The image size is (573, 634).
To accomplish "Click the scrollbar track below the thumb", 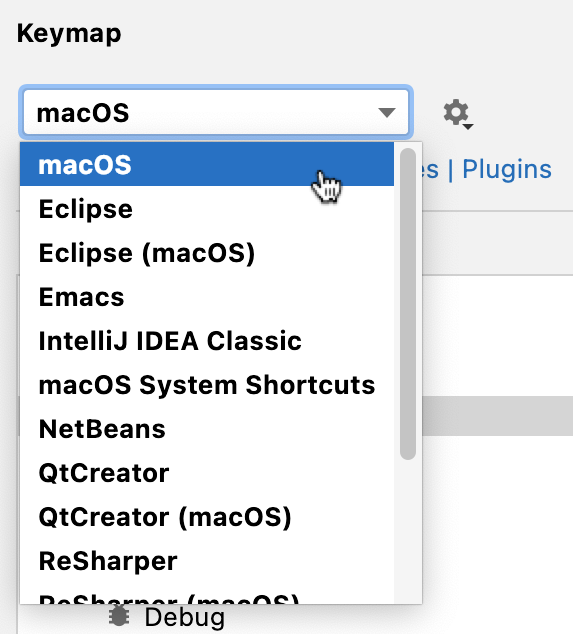I will pos(408,530).
